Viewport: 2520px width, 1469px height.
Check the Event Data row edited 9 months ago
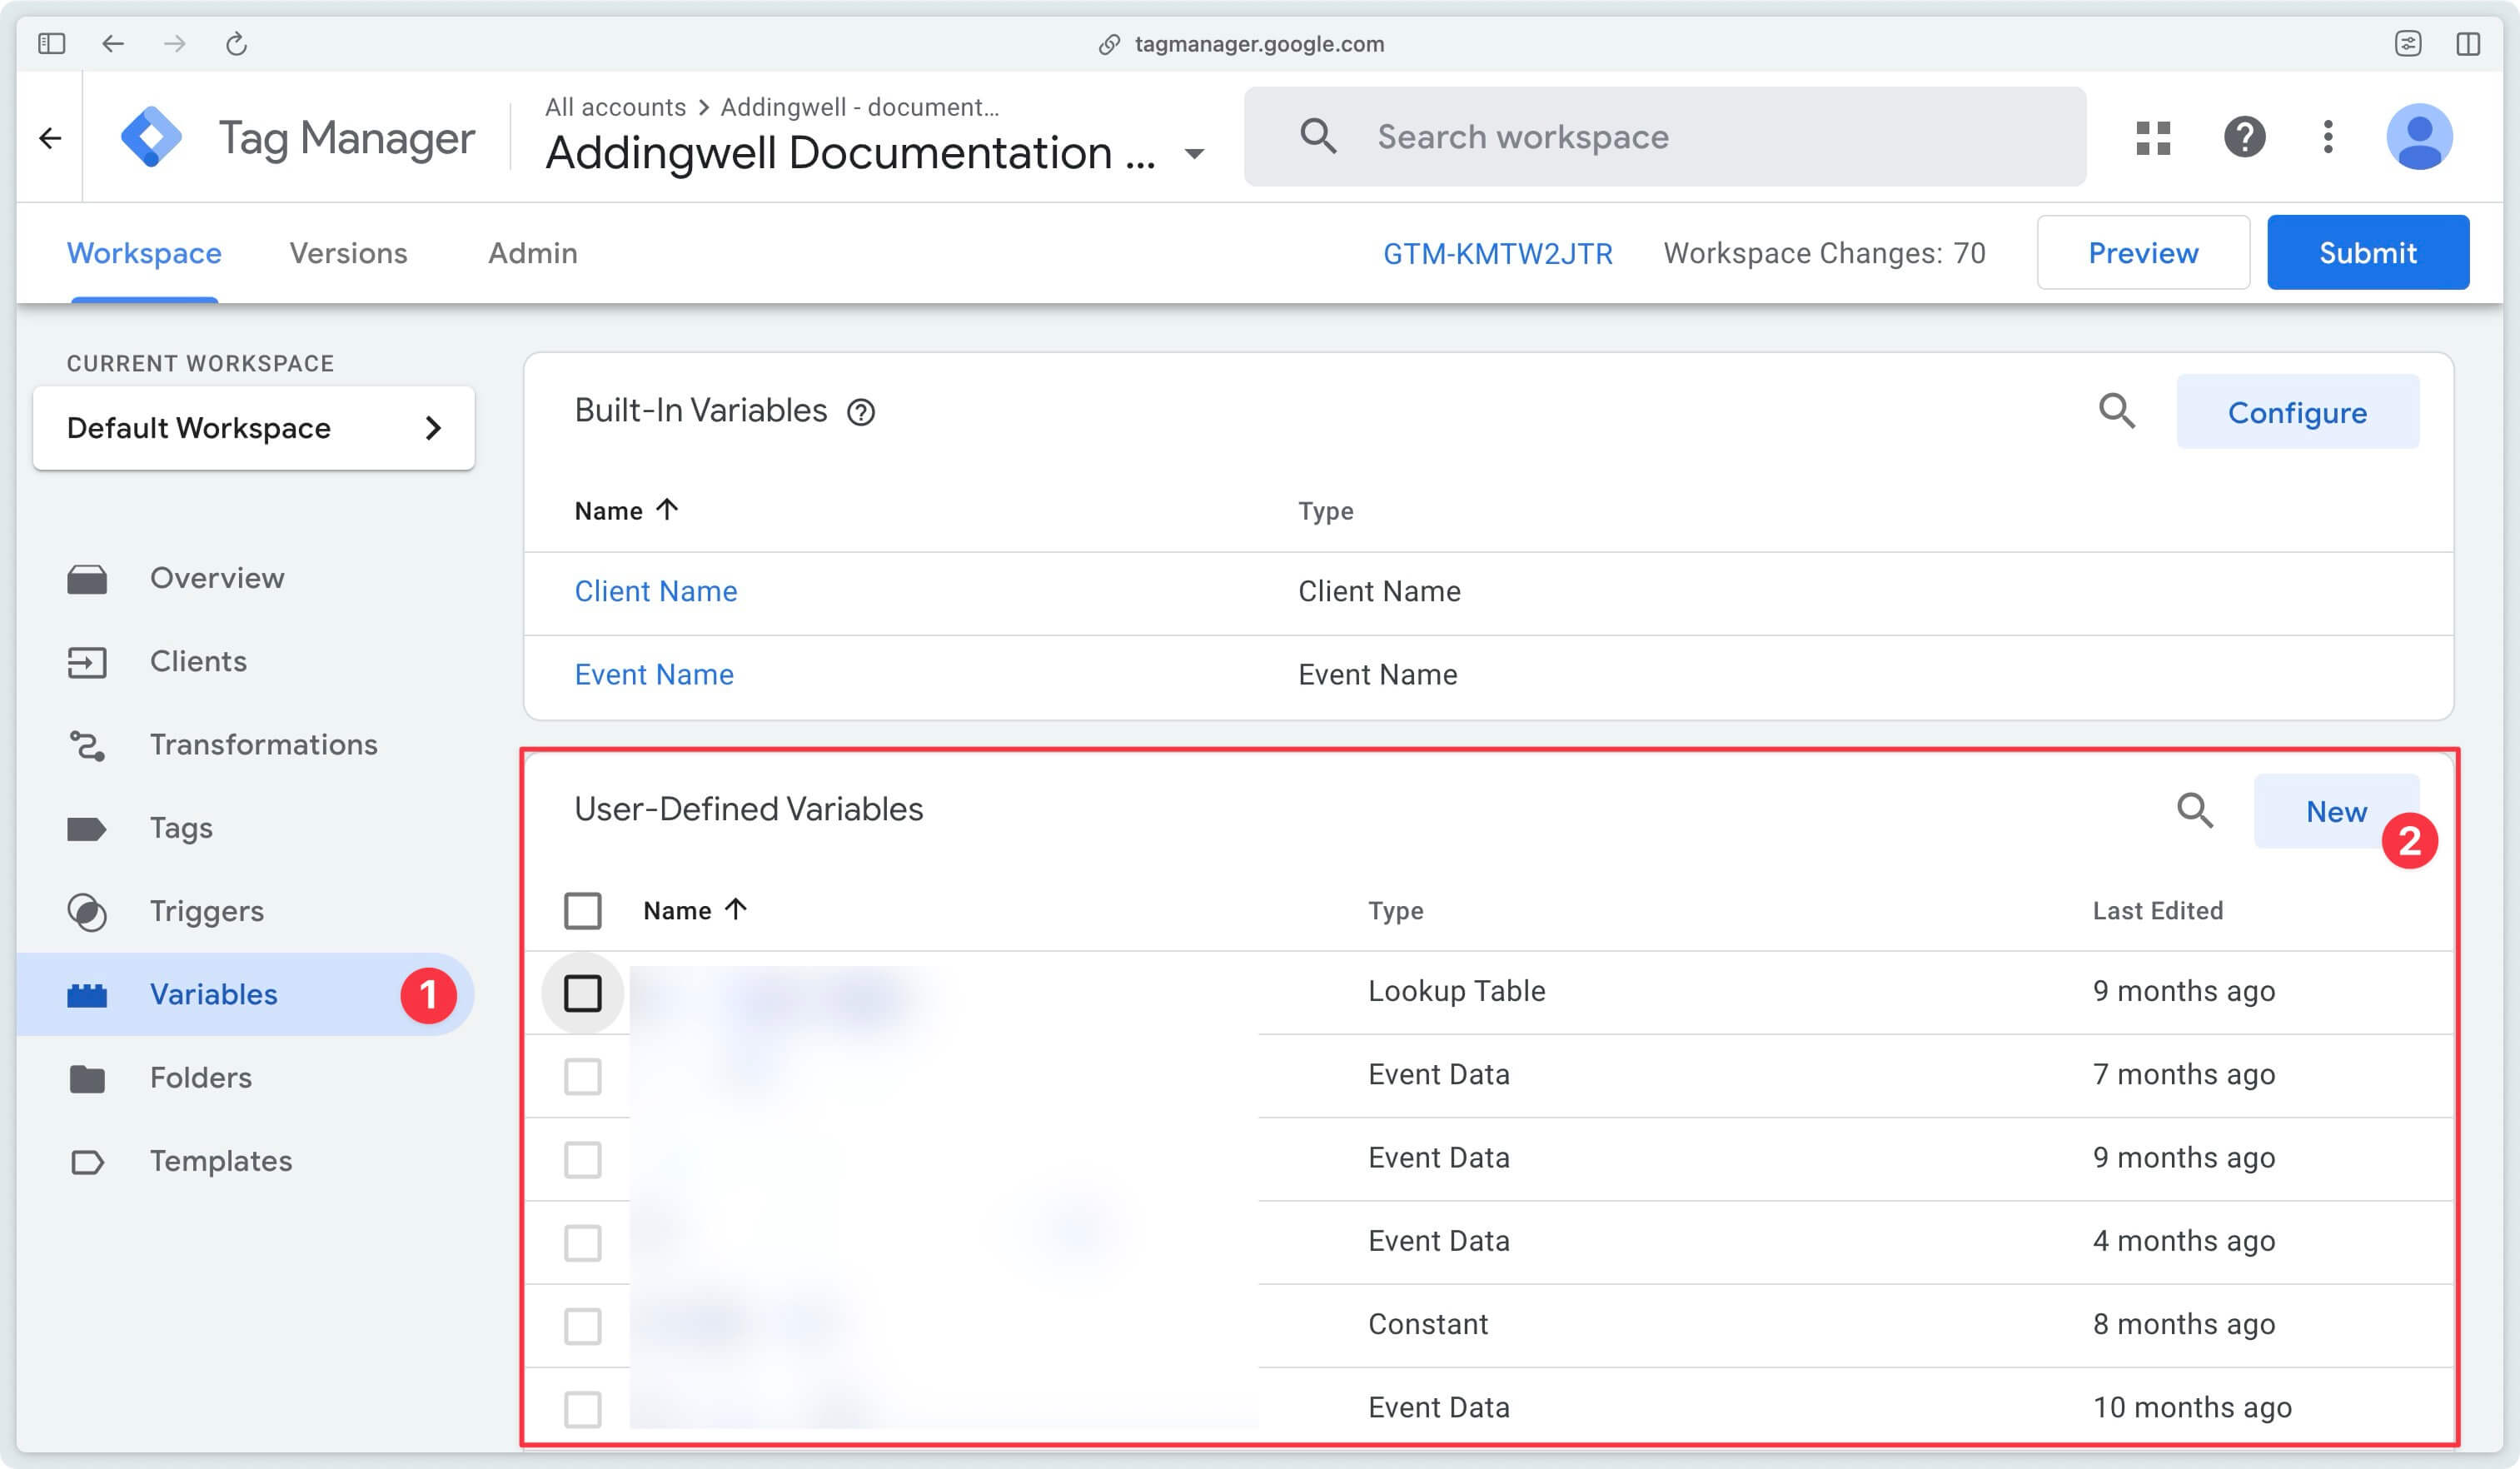point(583,1160)
